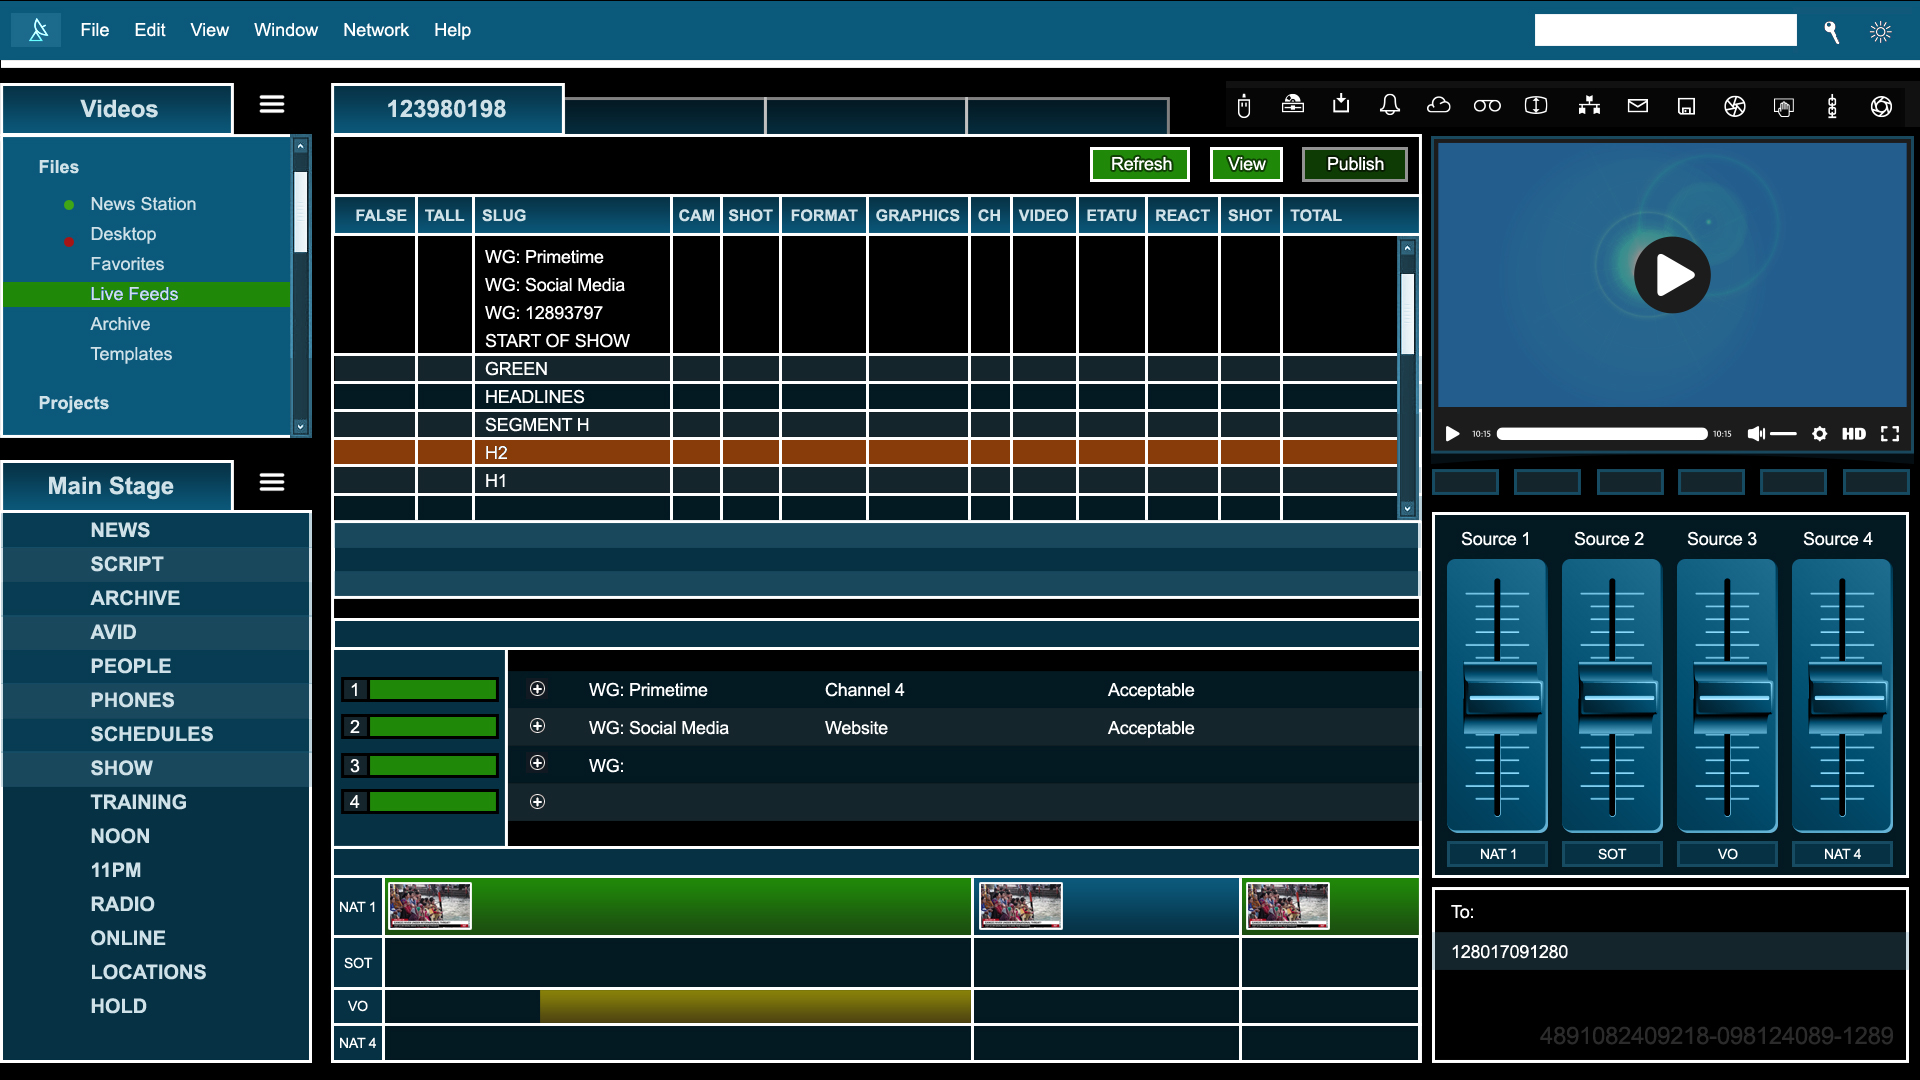Toggle fullscreen on video player
Screen dimensions: 1920x1080
(x=1890, y=434)
